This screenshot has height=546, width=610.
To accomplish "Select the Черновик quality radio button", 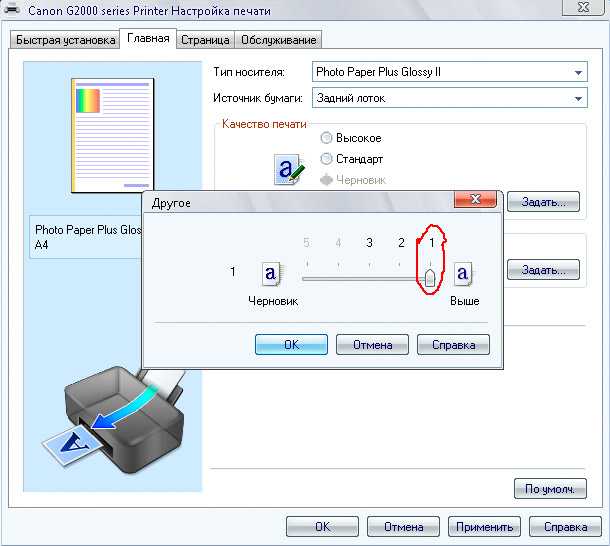I will [x=326, y=180].
